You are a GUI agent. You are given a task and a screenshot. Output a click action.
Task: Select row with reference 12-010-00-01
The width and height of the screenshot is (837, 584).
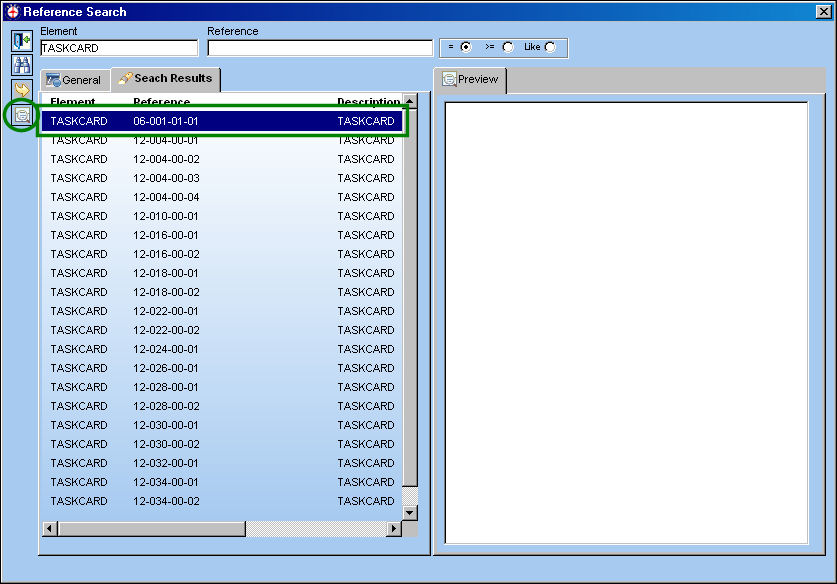222,216
